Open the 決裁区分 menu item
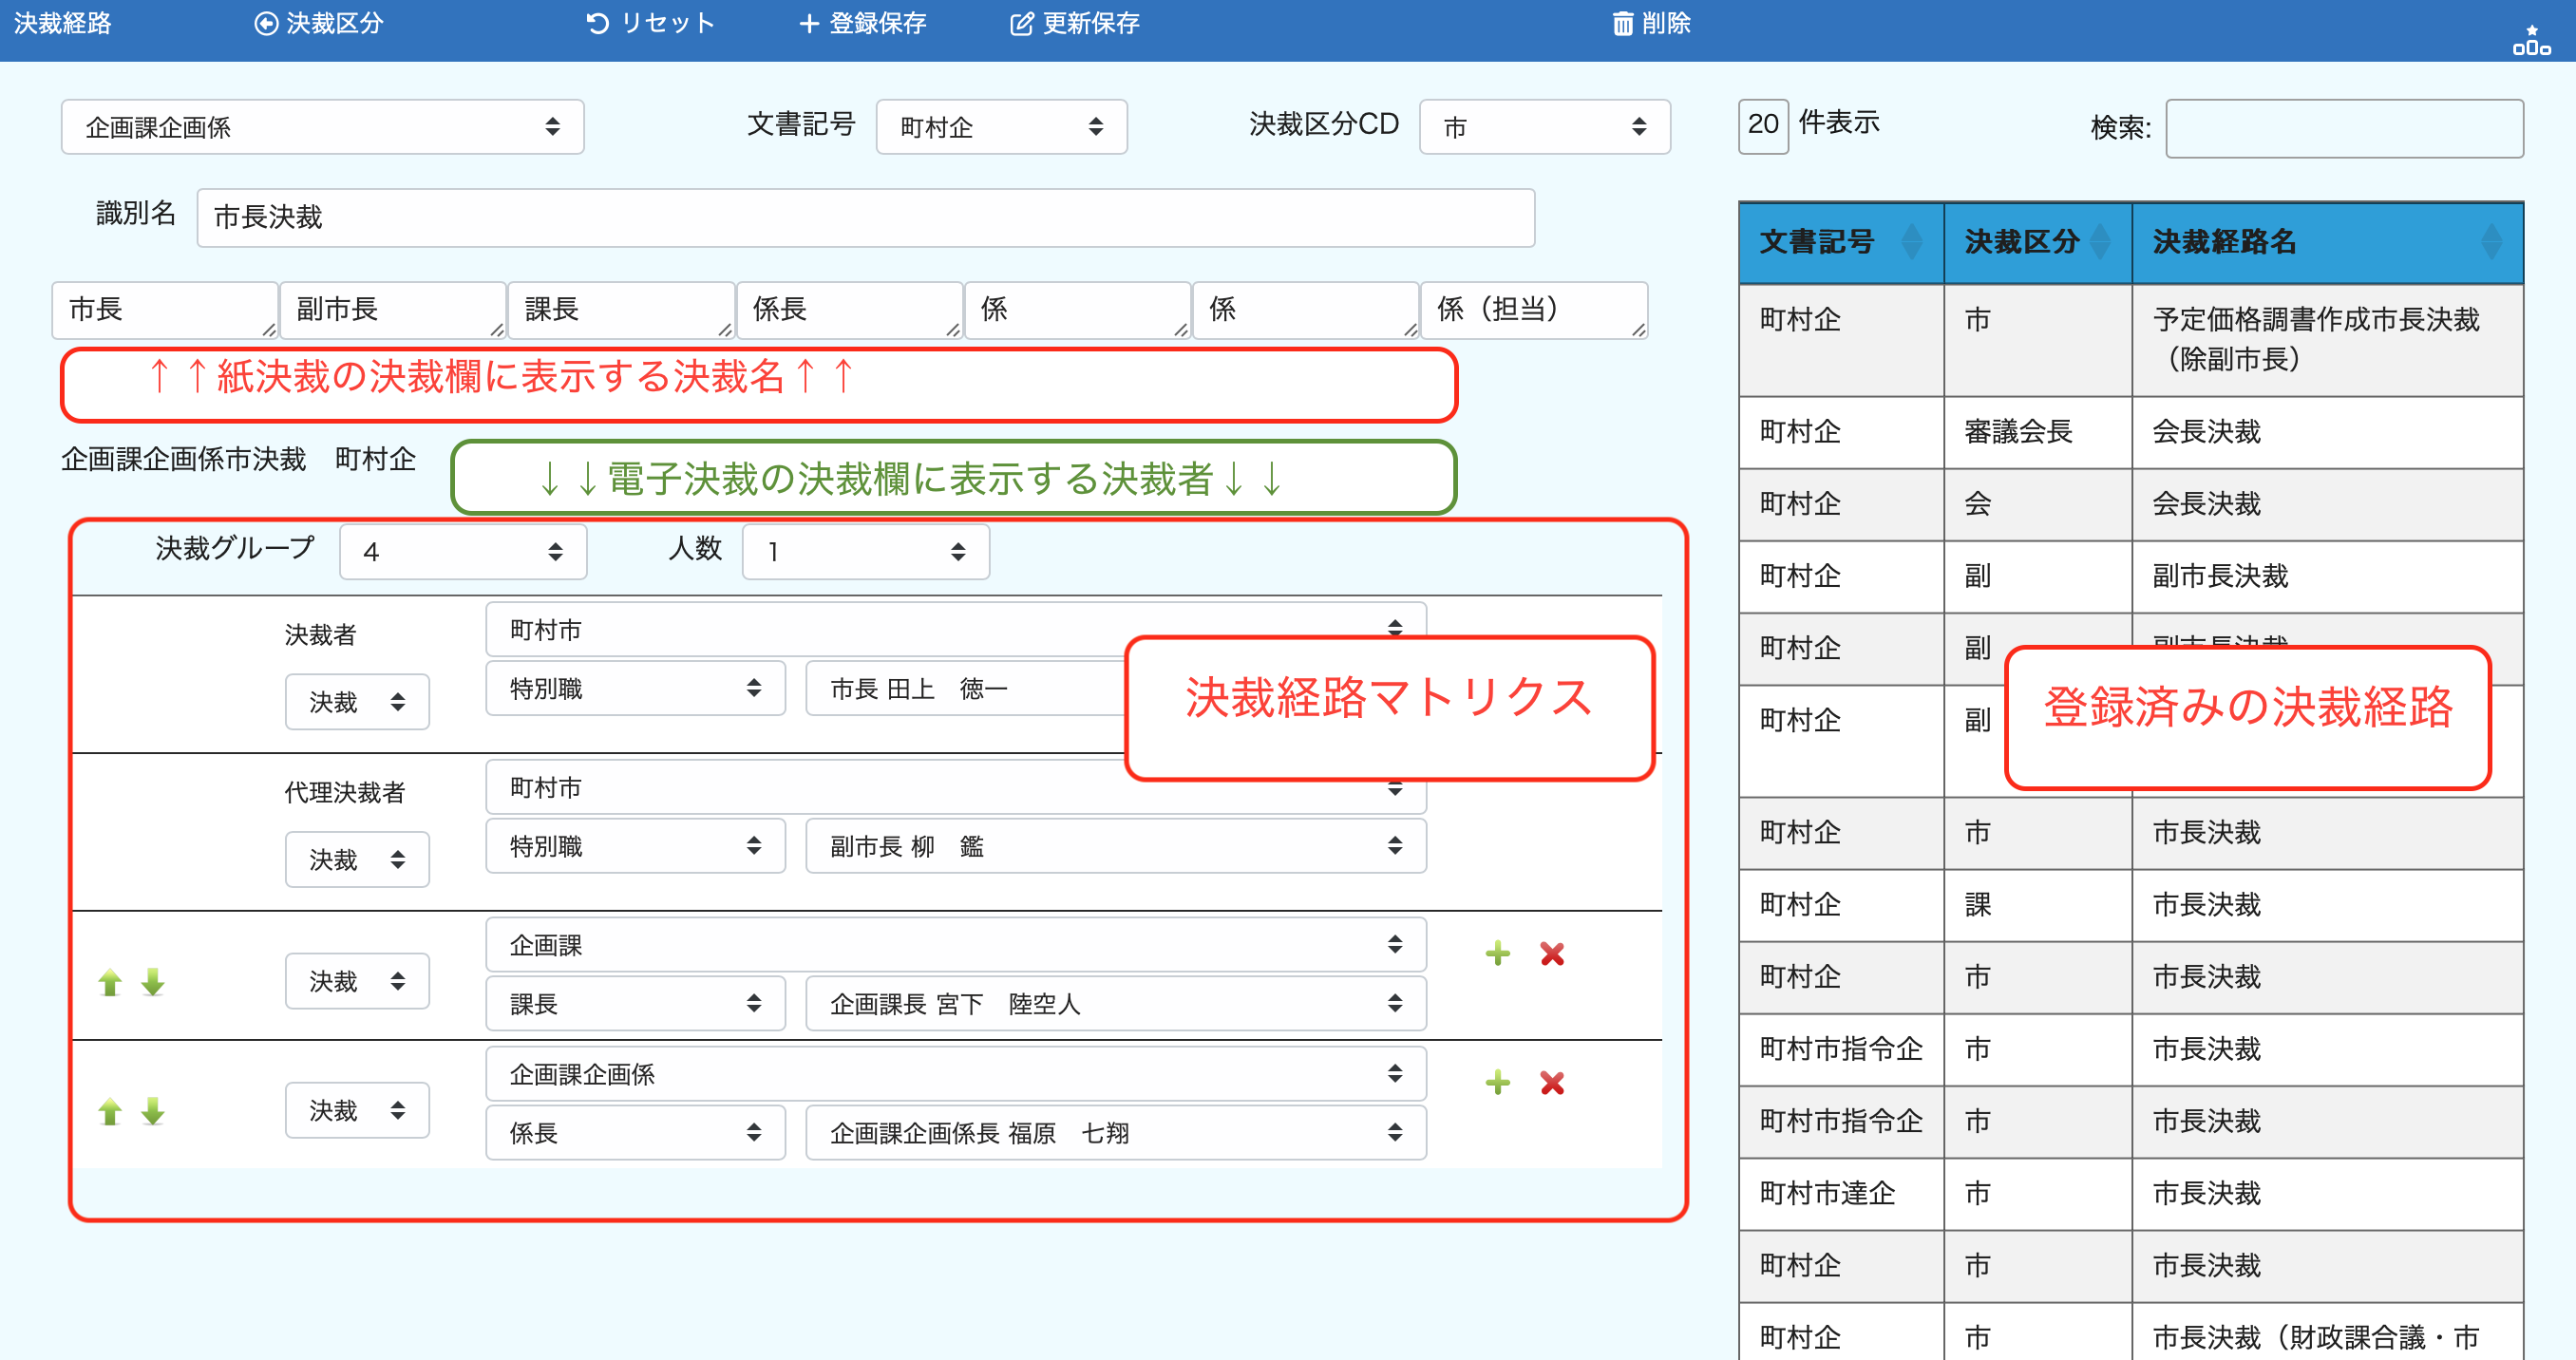The width and height of the screenshot is (2576, 1360). tap(319, 23)
